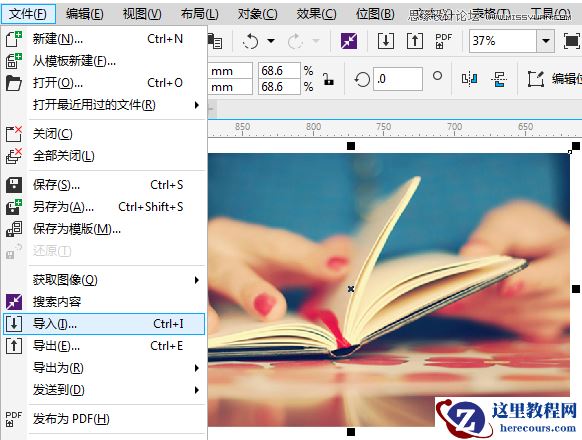Click the save as template icon
This screenshot has width=582, height=440.
click(14, 229)
